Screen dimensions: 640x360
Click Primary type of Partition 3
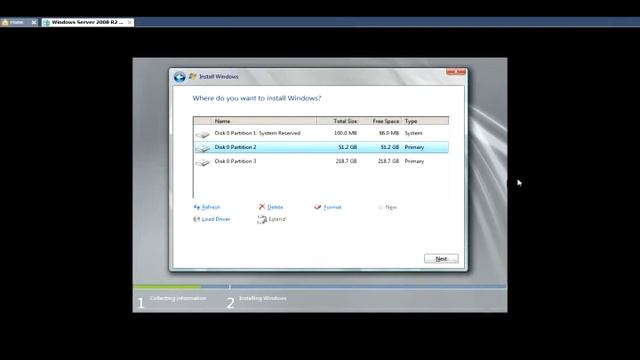pos(414,161)
